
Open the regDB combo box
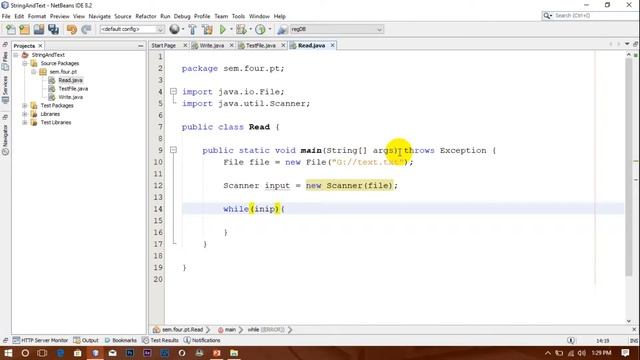point(336,29)
